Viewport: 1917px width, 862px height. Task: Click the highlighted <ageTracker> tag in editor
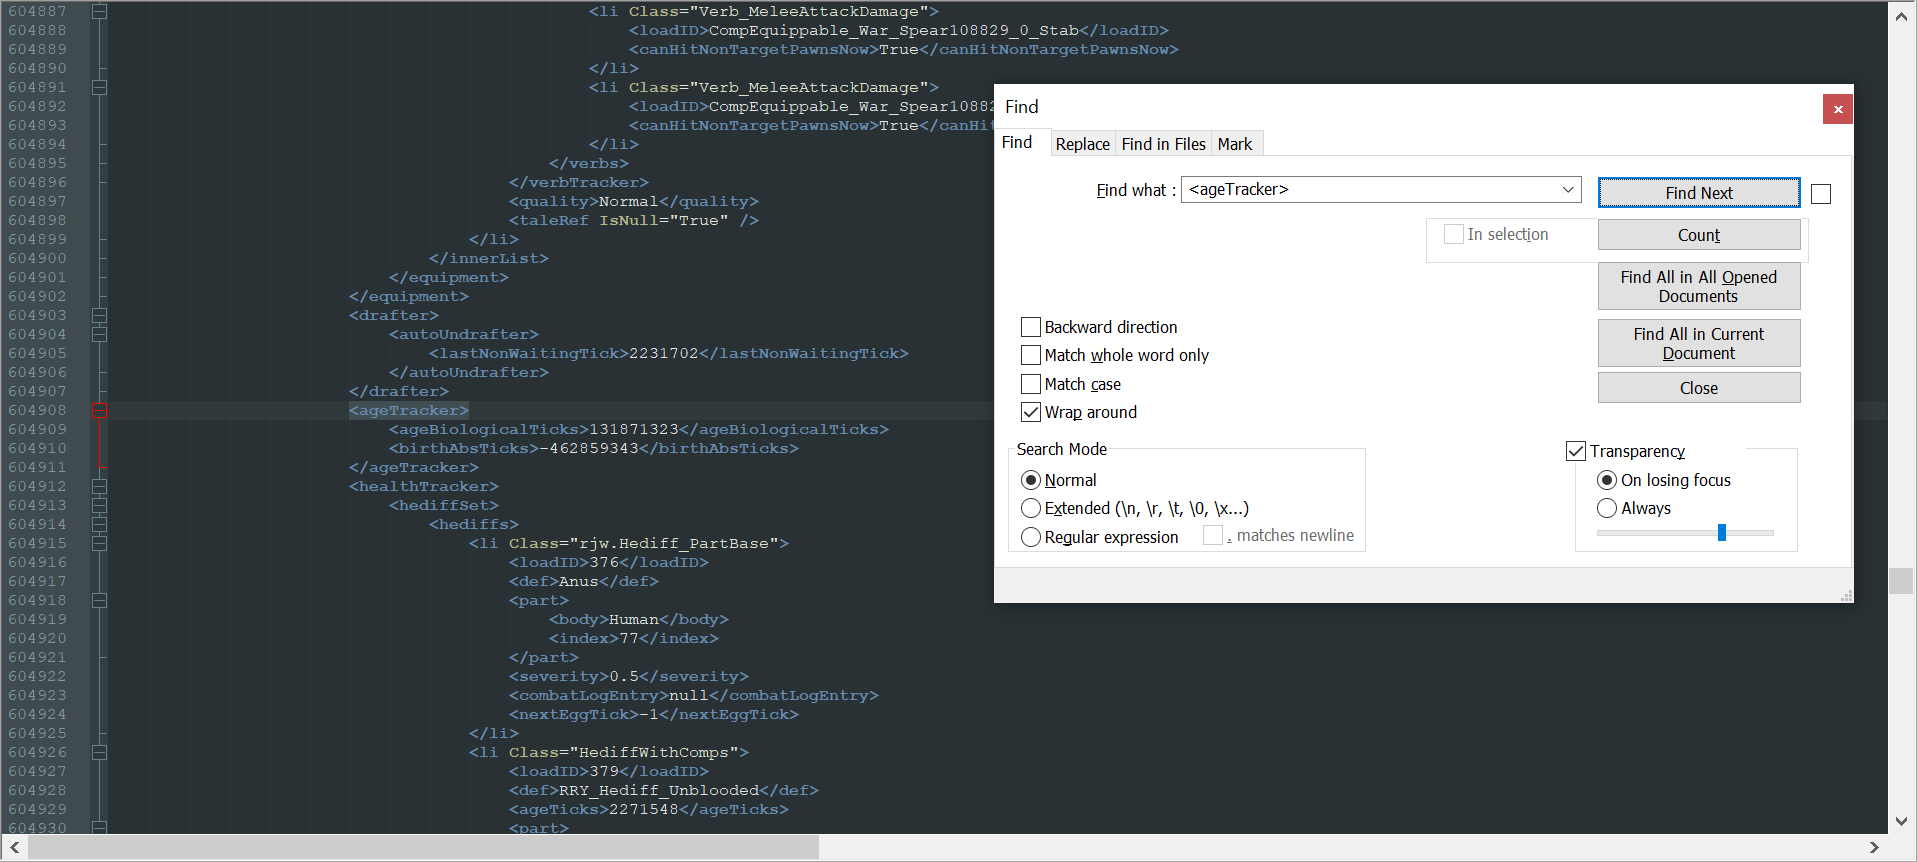409,410
